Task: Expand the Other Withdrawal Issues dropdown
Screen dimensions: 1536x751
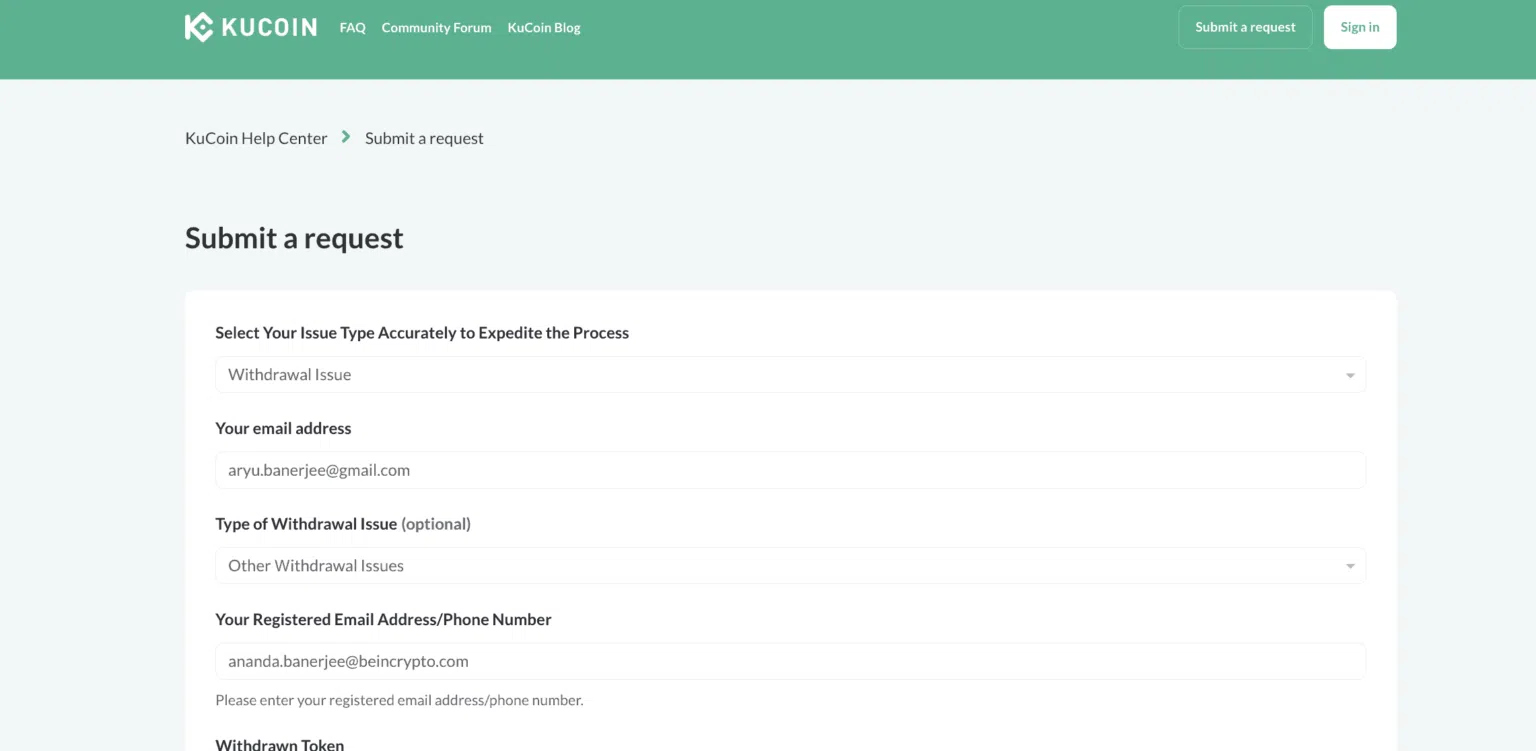Action: pyautogui.click(x=790, y=566)
